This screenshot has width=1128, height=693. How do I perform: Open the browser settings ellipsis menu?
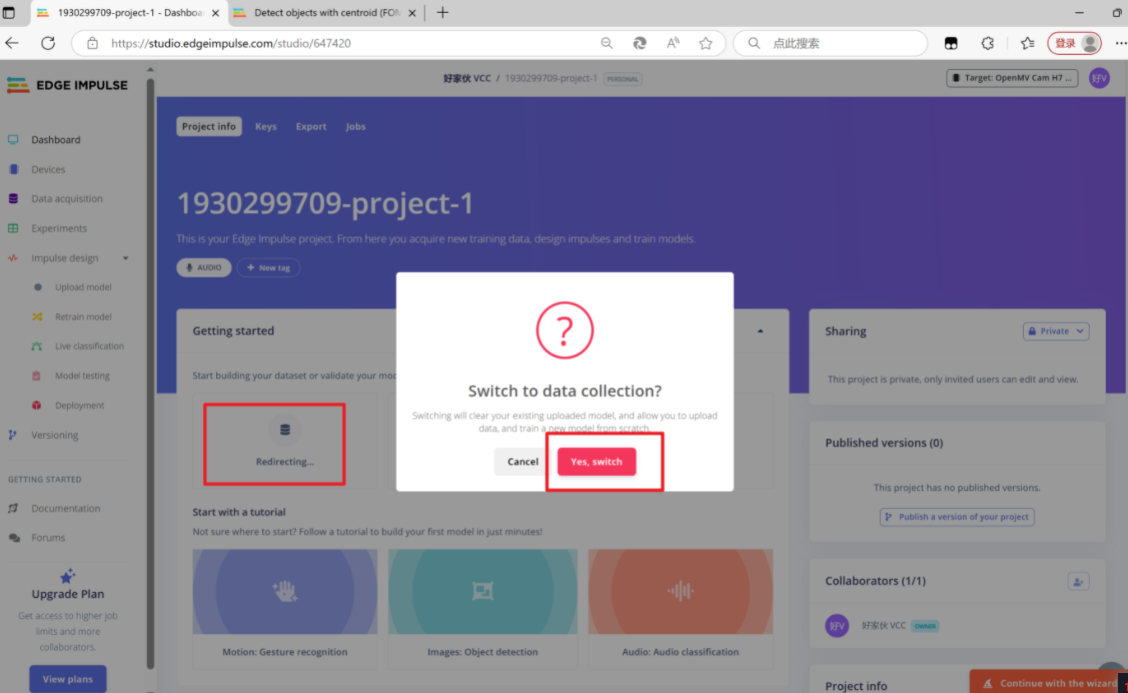point(1120,43)
